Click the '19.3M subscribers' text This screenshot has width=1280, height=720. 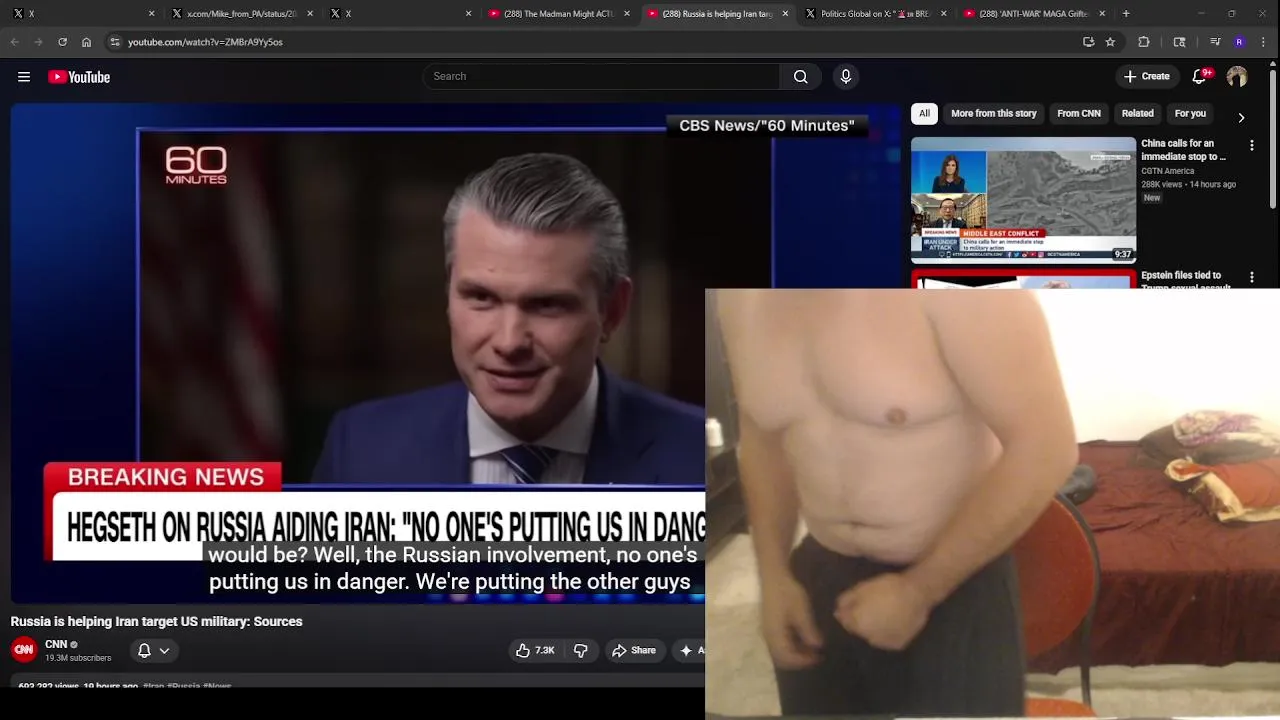[x=78, y=658]
